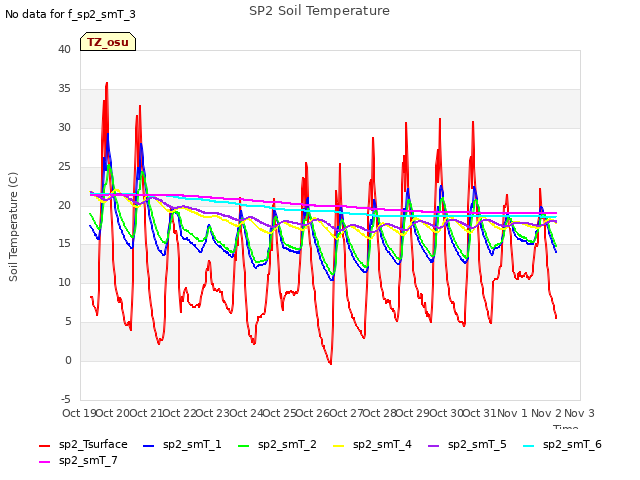Click the 'No data for f_sp2_smT_3' message
Viewport: 640px width, 480px height.
[x=70, y=14]
